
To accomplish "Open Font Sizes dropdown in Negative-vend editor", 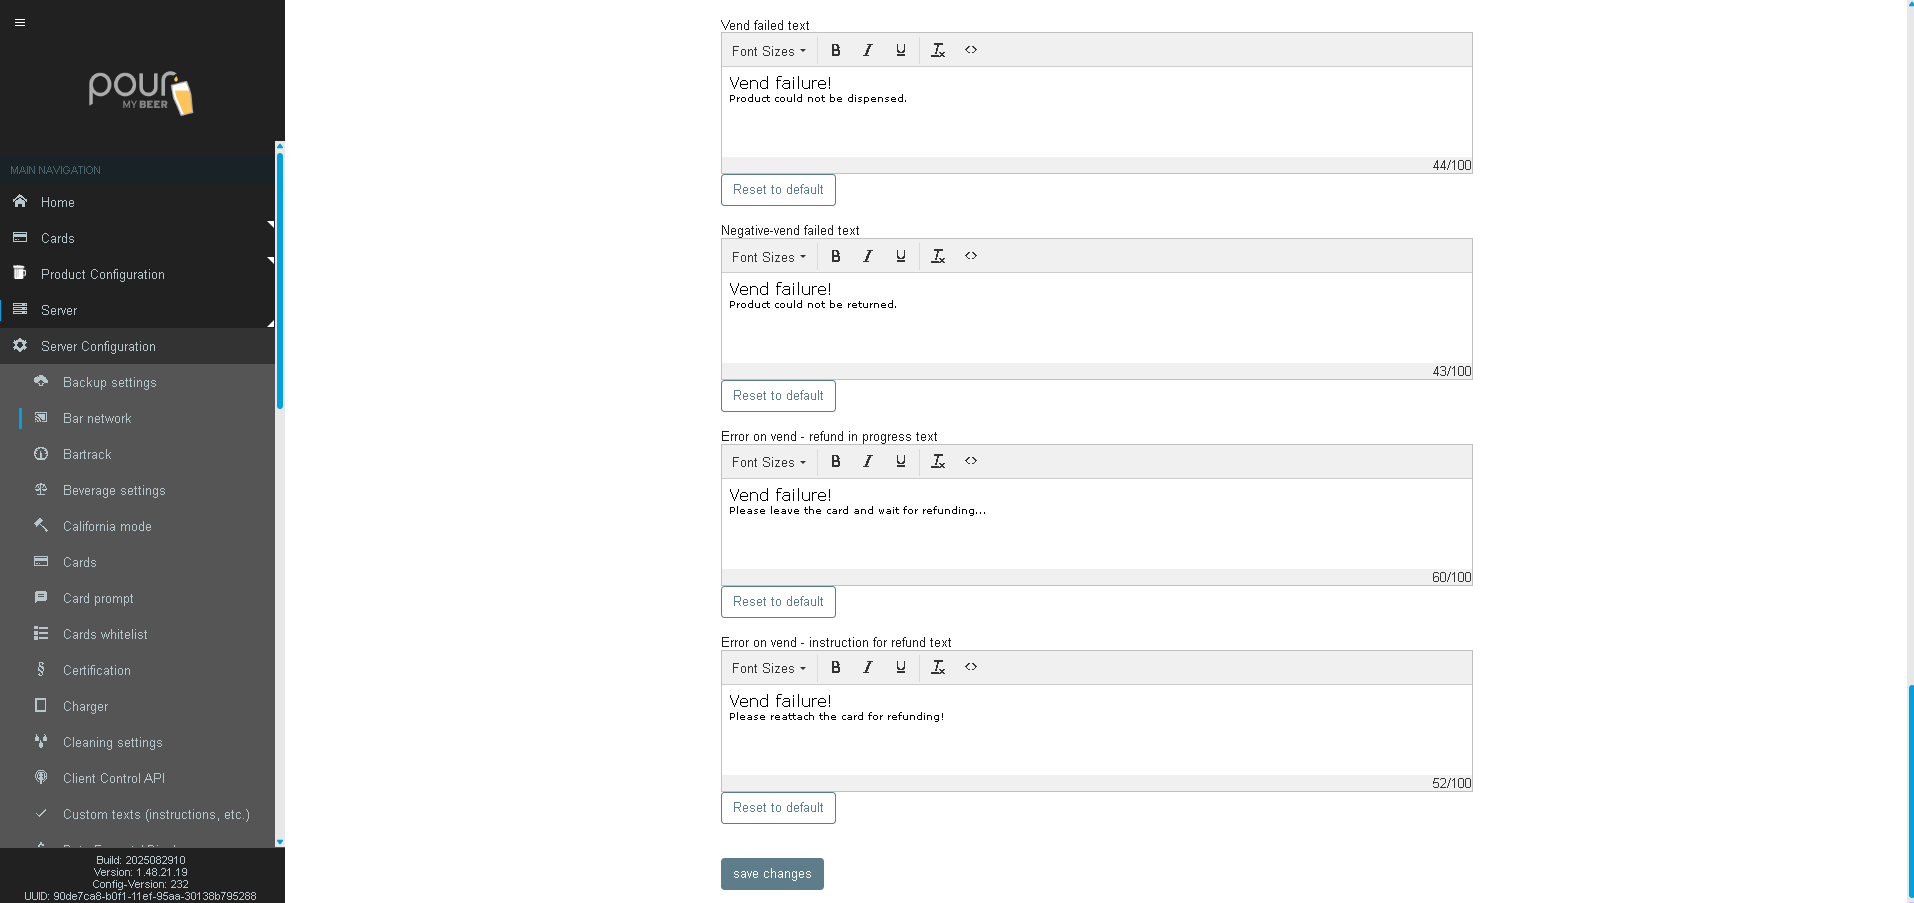I will pyautogui.click(x=768, y=257).
